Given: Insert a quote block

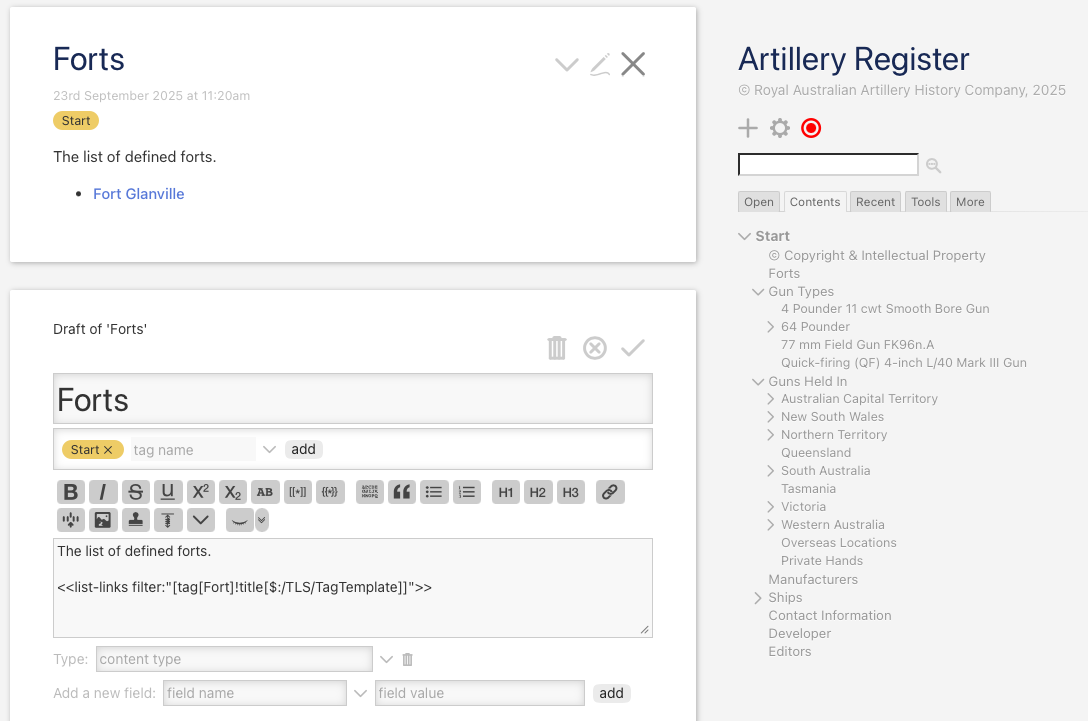Looking at the screenshot, I should pyautogui.click(x=402, y=492).
